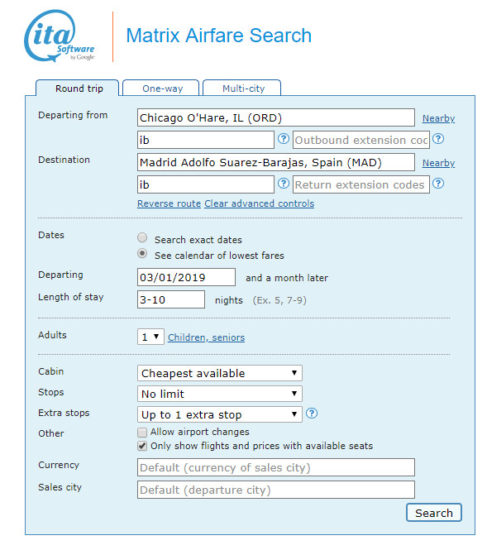
Task: Open the Adults count dropdown
Action: 151,337
